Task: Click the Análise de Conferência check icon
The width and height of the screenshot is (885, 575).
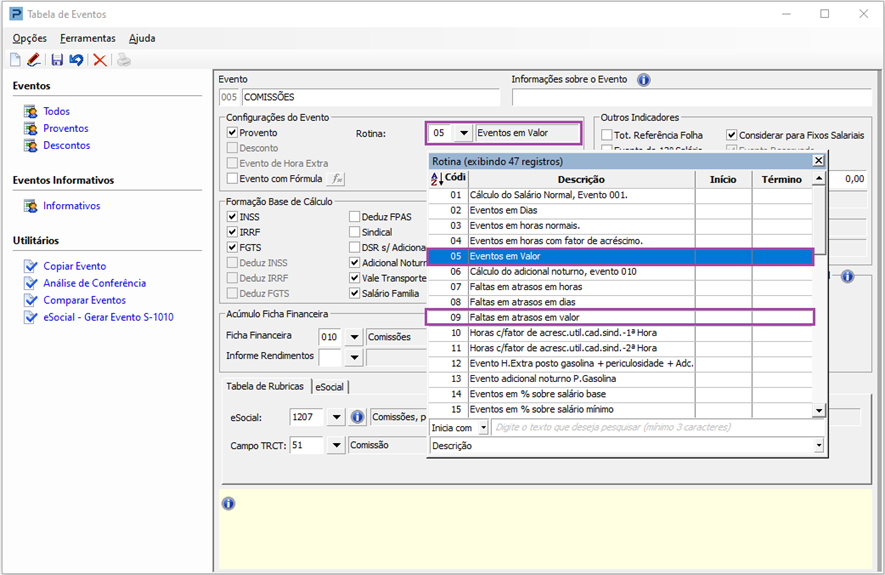Action: pyautogui.click(x=30, y=283)
